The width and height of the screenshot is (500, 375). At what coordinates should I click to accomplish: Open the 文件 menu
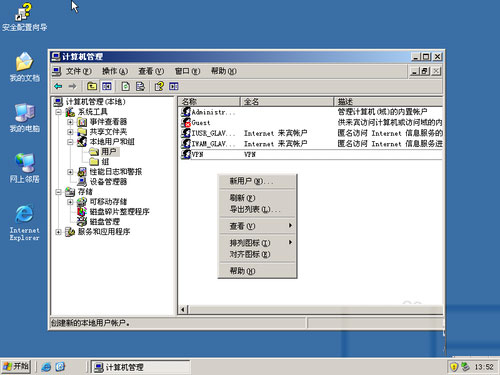(x=78, y=71)
